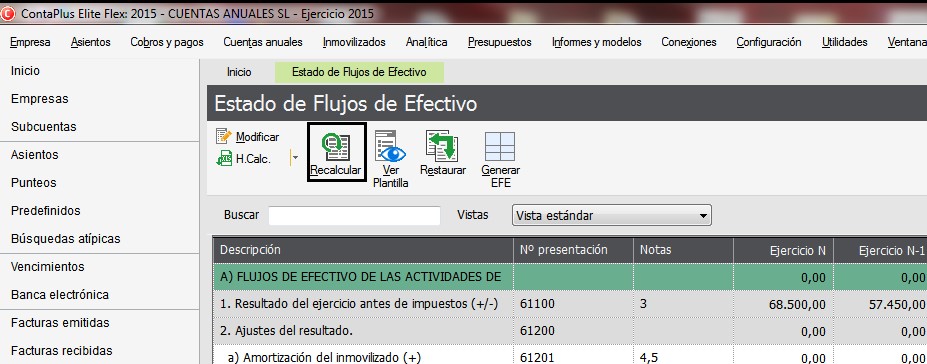Expand the H.Calc. dropdown arrow

[x=295, y=158]
